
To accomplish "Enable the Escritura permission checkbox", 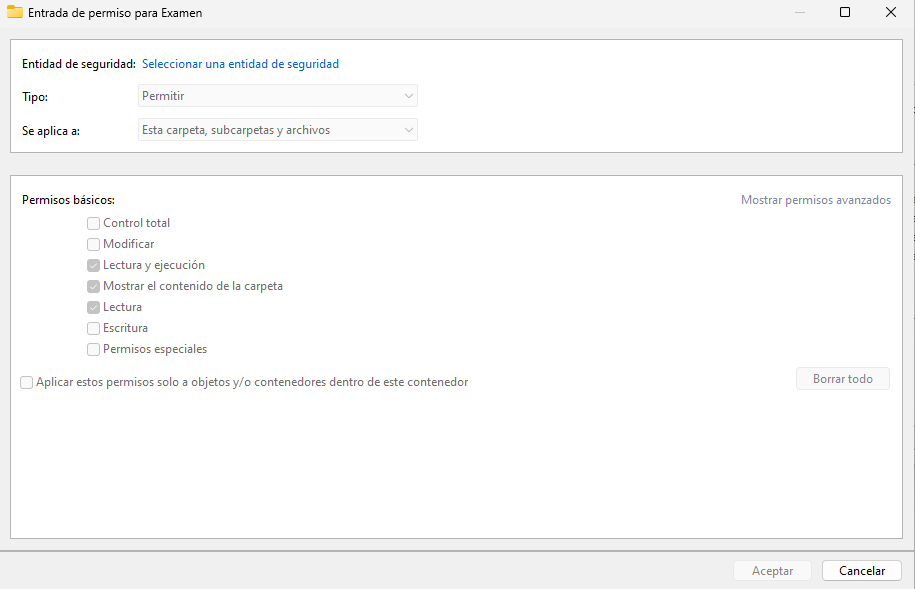I will tap(94, 329).
